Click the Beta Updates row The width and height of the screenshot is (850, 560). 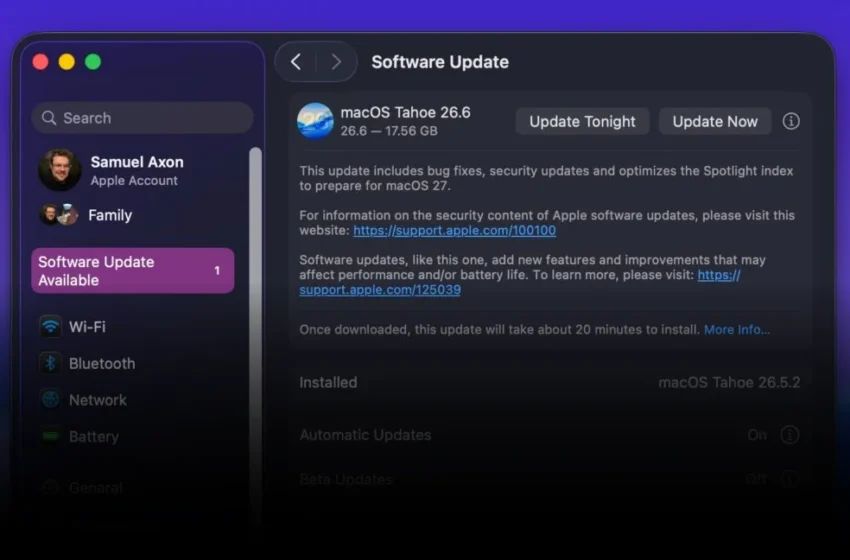(x=550, y=479)
